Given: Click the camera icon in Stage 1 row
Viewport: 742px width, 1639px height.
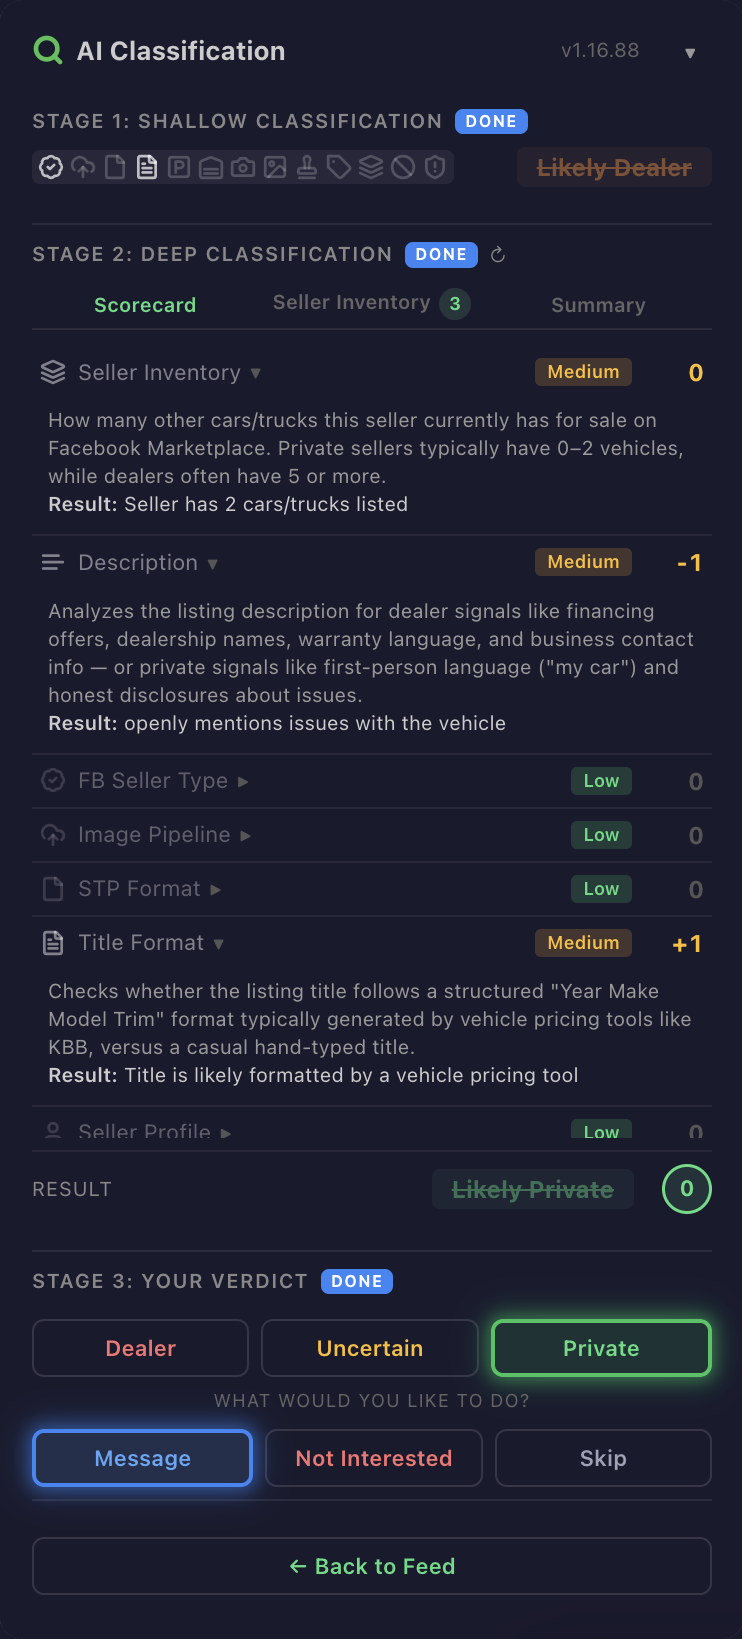Looking at the screenshot, I should click(x=243, y=167).
